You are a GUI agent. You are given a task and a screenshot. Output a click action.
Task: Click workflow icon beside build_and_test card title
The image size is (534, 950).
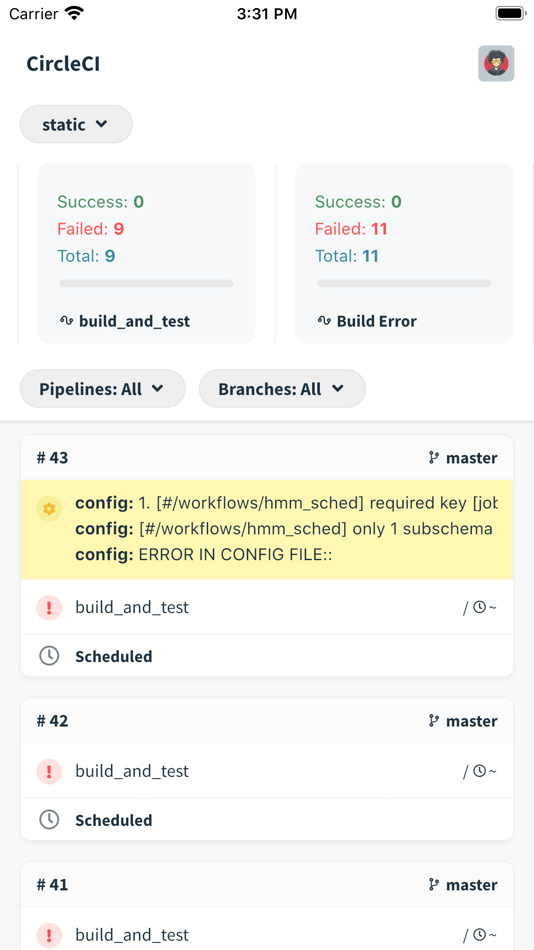pyautogui.click(x=66, y=321)
